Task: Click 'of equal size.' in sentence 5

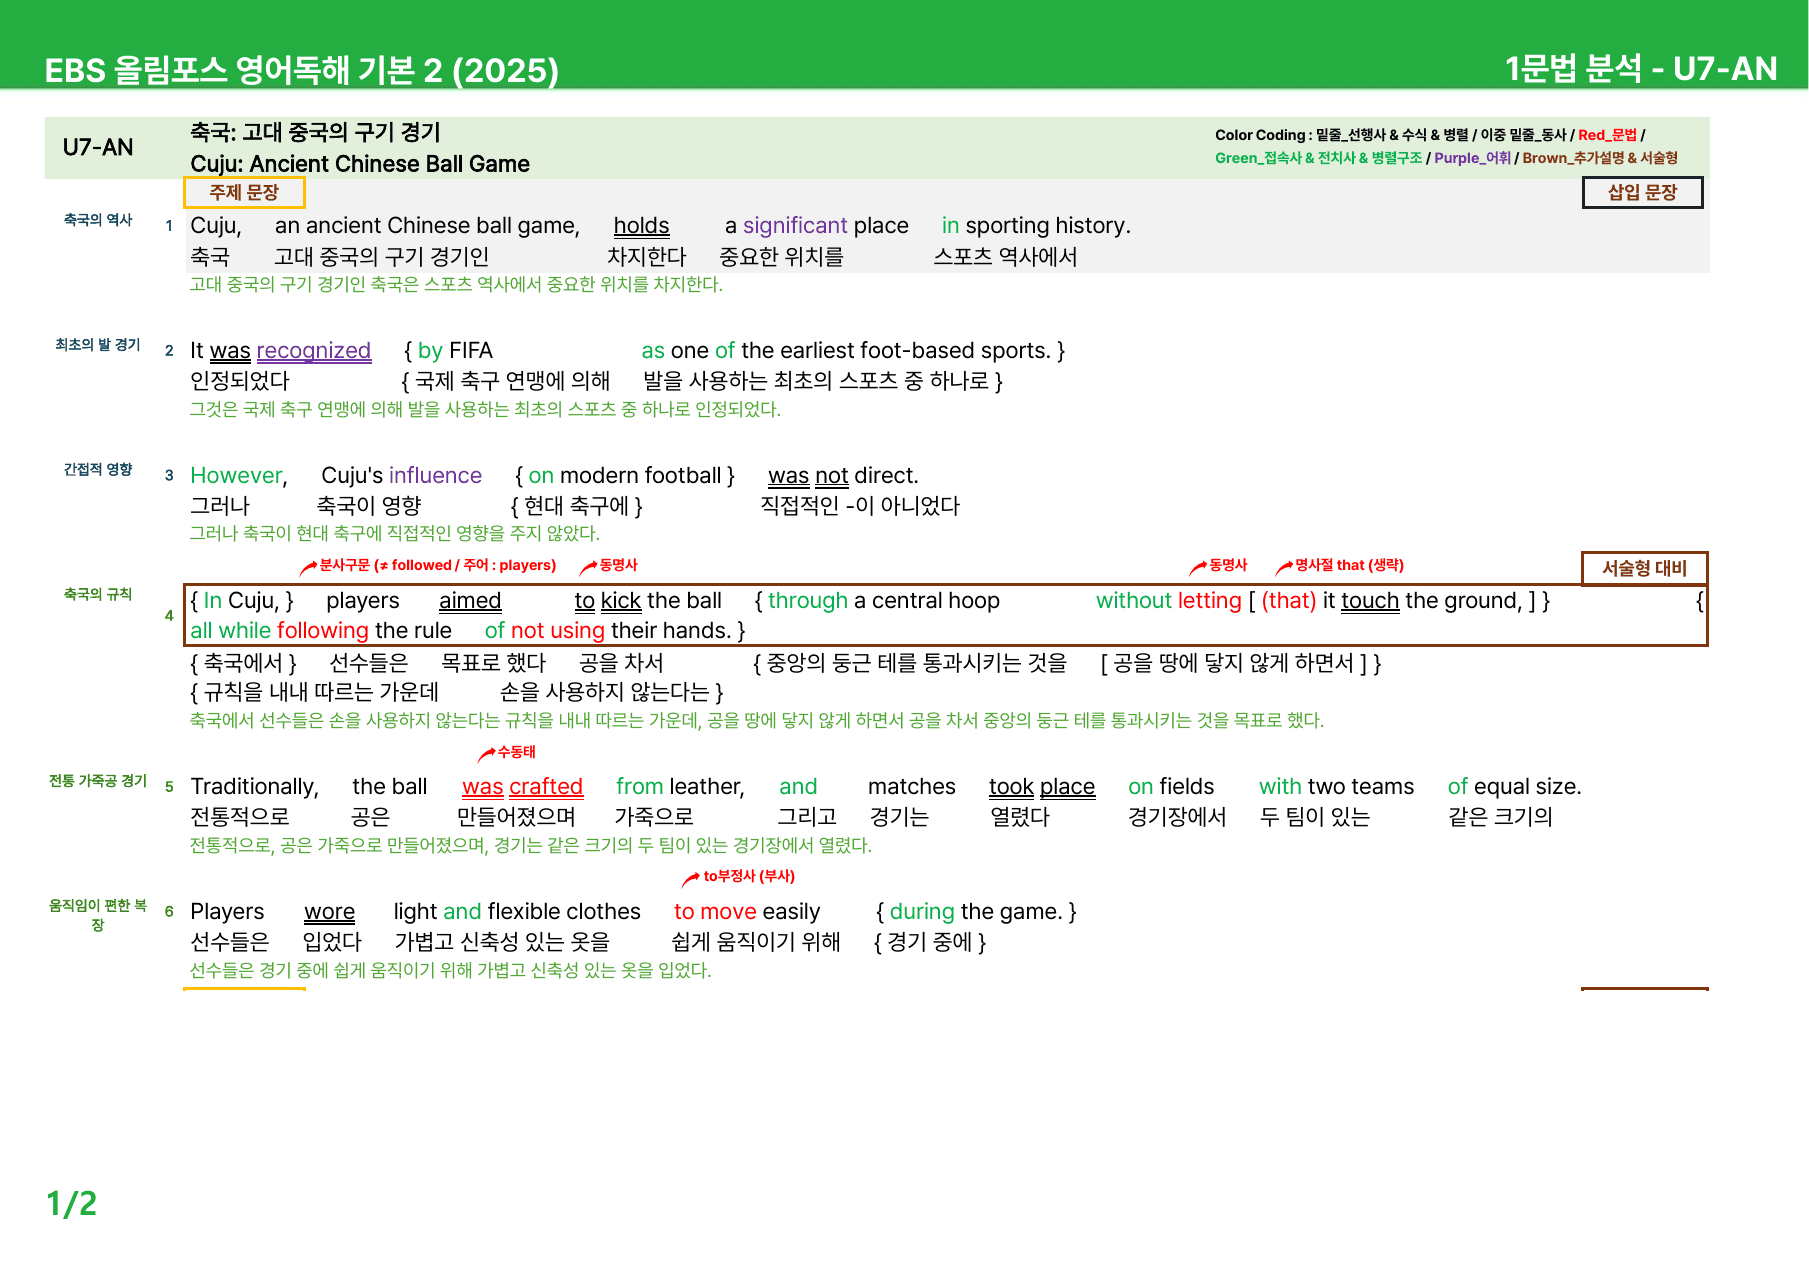Action: [x=1514, y=787]
